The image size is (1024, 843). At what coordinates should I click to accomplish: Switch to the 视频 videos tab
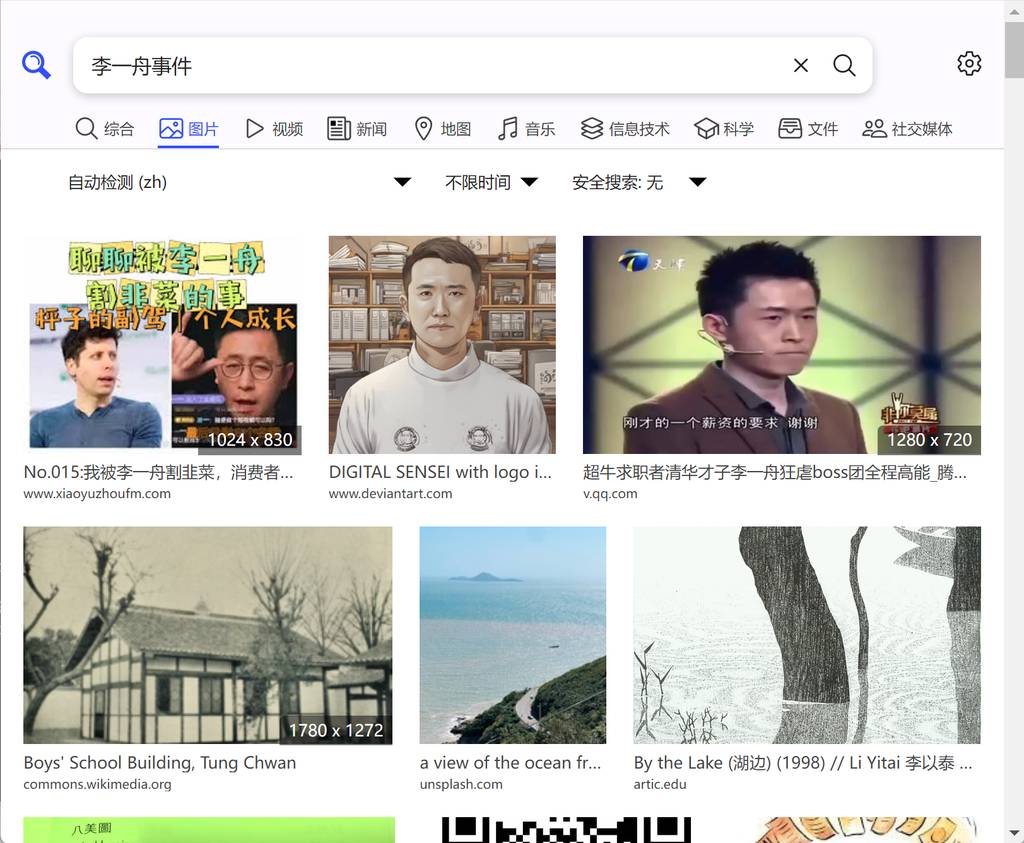(x=274, y=129)
